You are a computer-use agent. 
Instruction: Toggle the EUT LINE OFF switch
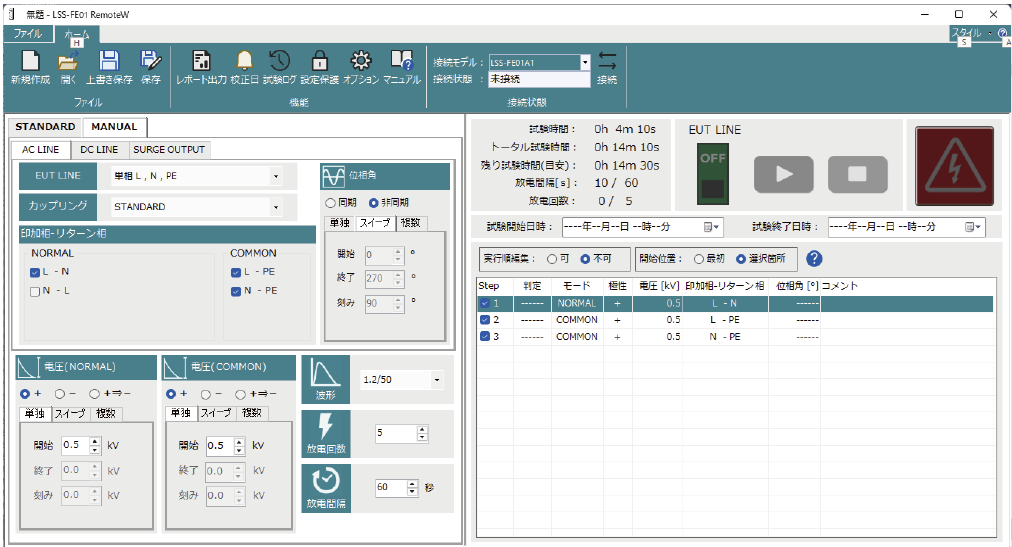pos(714,171)
